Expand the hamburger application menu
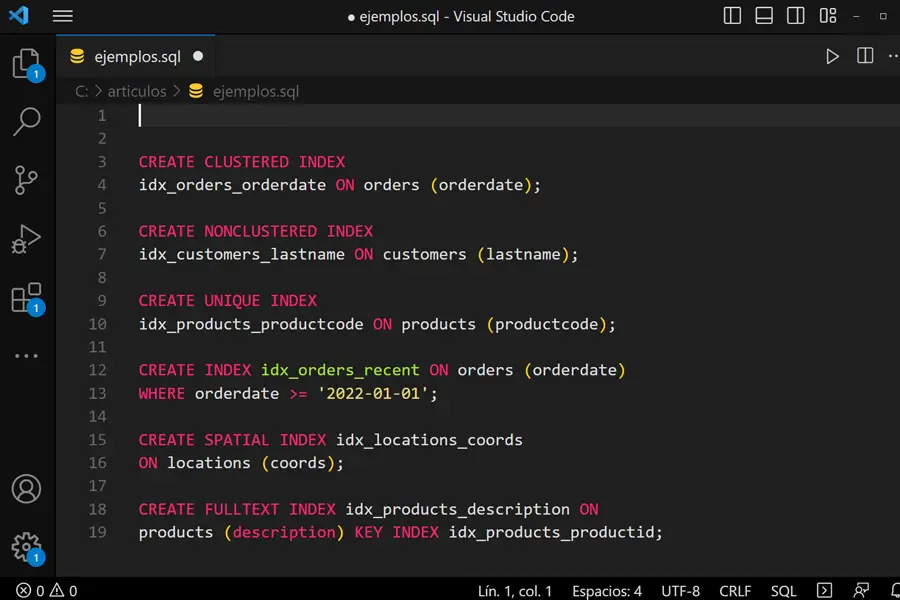Viewport: 900px width, 600px height. pos(62,16)
